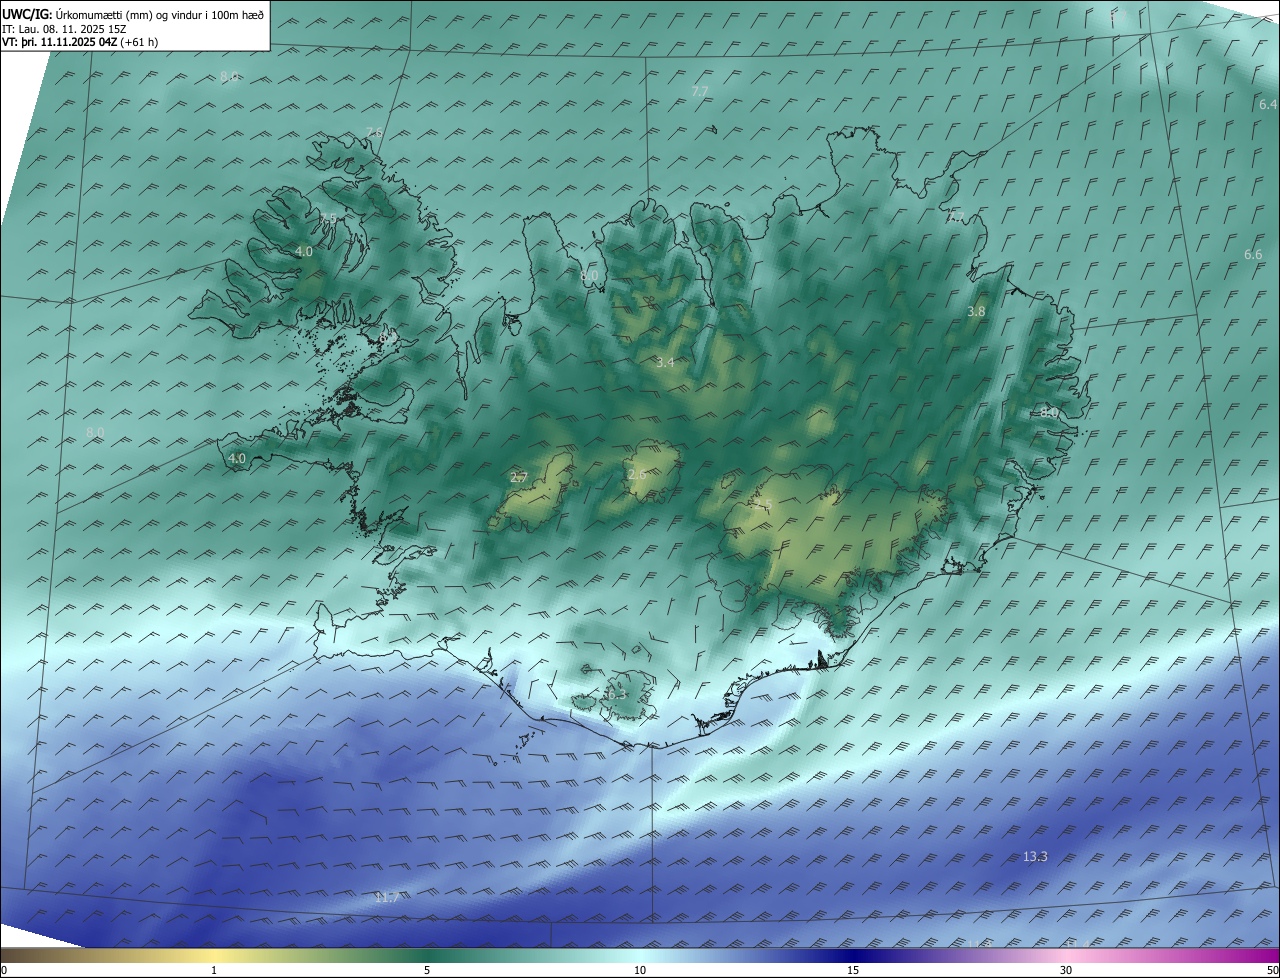Screen dimensions: 1280x978
Task: Click the 3.4 value label
Action: (665, 362)
